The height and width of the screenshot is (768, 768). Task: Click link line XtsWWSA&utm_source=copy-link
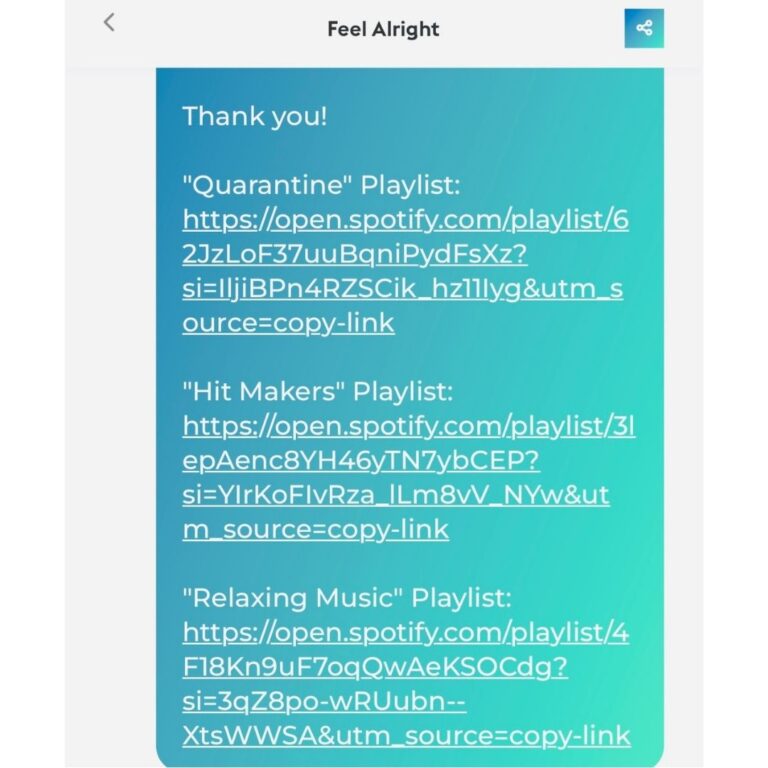[406, 736]
